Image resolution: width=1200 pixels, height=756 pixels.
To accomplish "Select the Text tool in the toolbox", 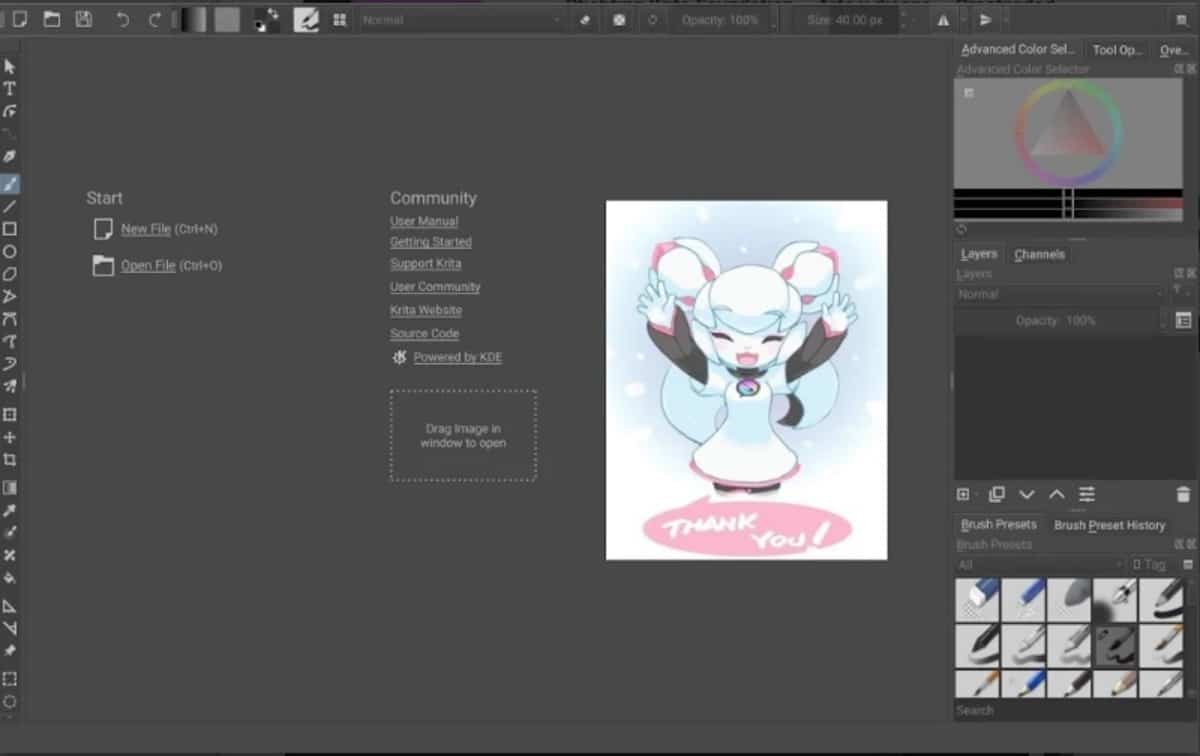I will tap(10, 88).
